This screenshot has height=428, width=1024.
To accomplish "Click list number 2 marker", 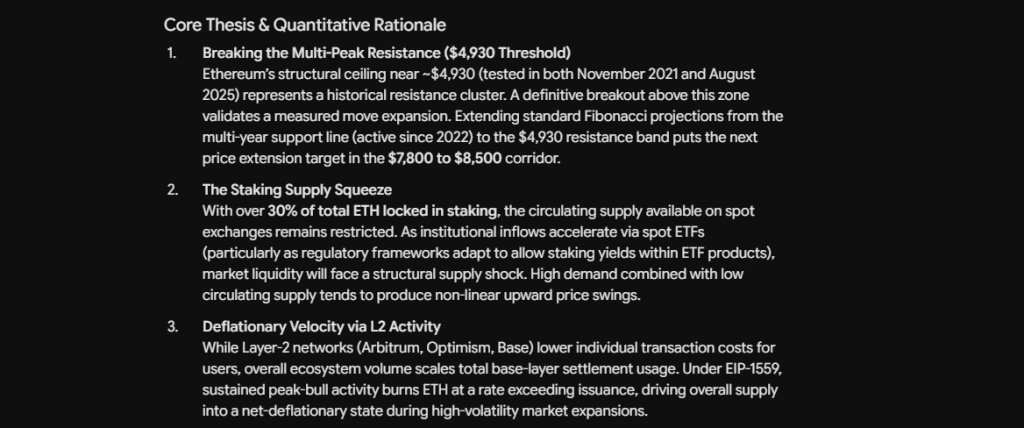I will (x=172, y=190).
